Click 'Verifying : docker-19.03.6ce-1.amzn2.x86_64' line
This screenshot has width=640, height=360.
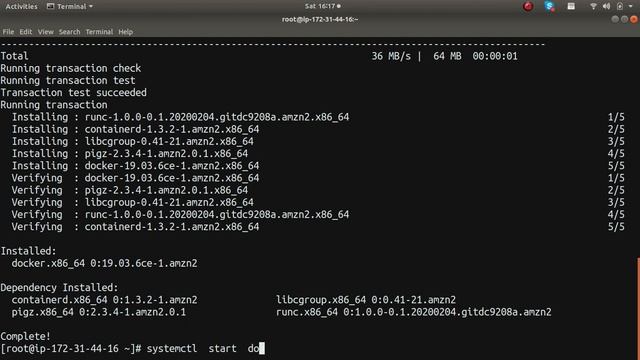click(x=136, y=178)
